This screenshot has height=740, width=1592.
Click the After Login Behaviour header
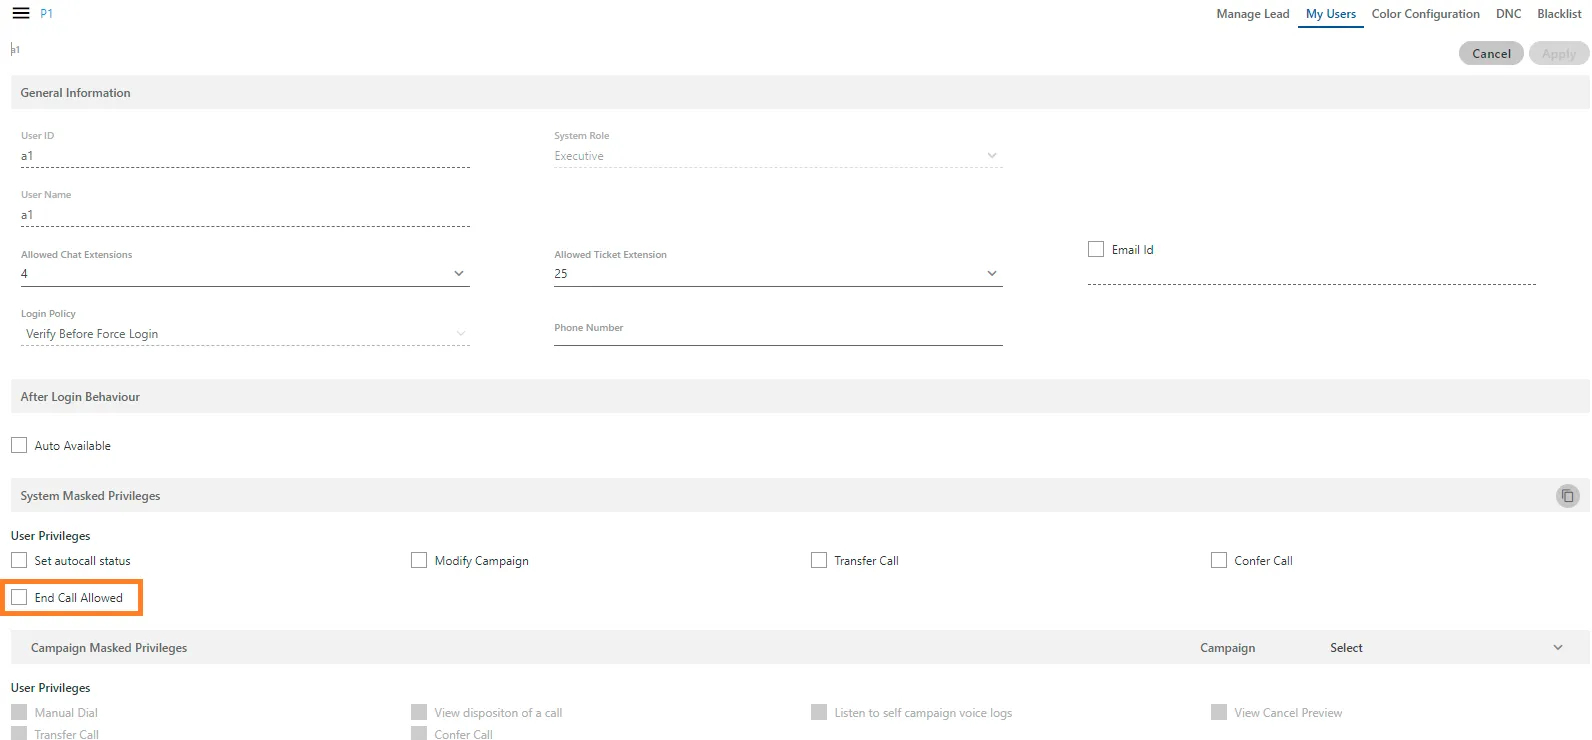pyautogui.click(x=800, y=396)
